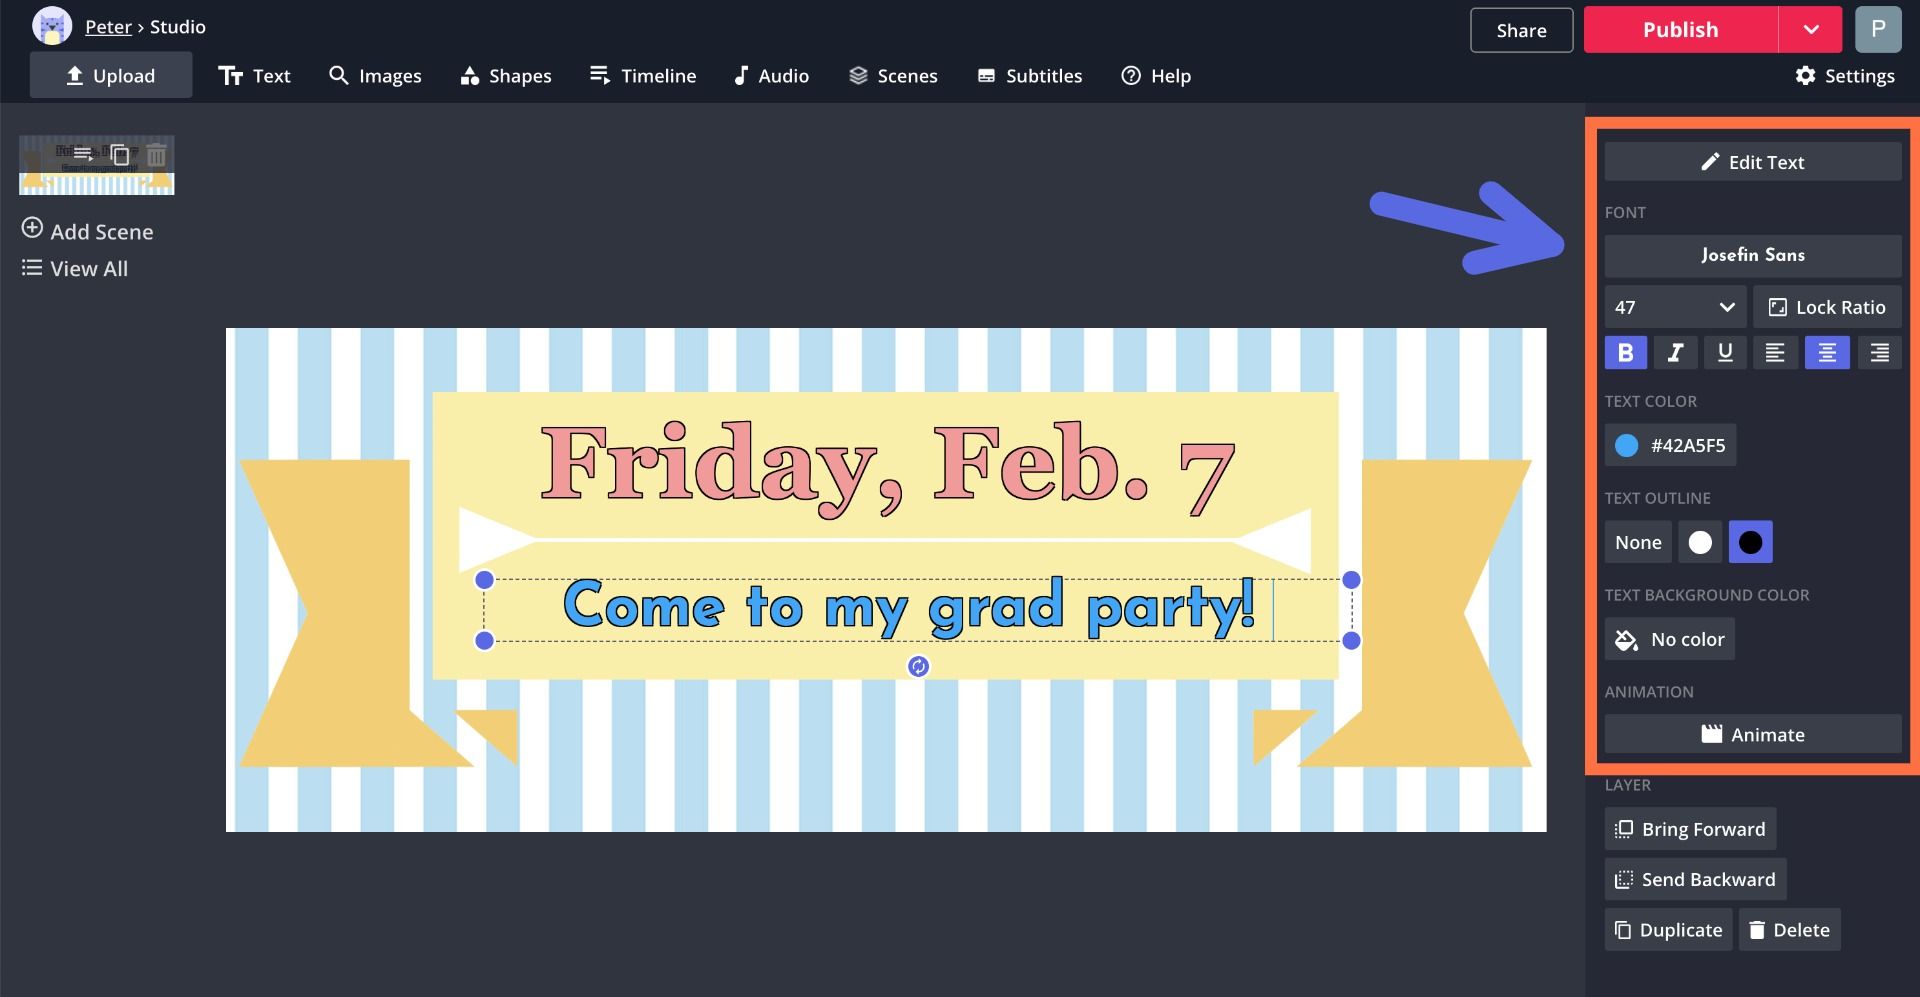Image resolution: width=1920 pixels, height=997 pixels.
Task: Select the left yellow ribbon shape
Action: click(355, 613)
